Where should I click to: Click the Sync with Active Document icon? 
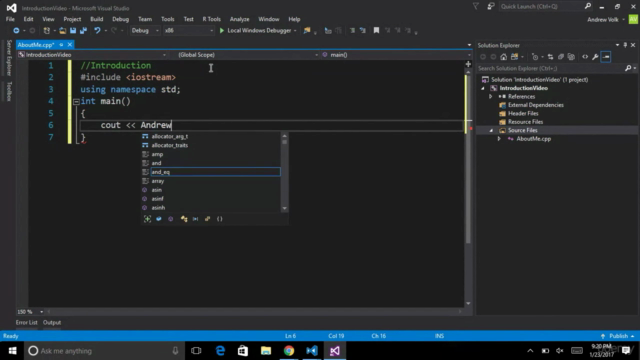point(550,57)
